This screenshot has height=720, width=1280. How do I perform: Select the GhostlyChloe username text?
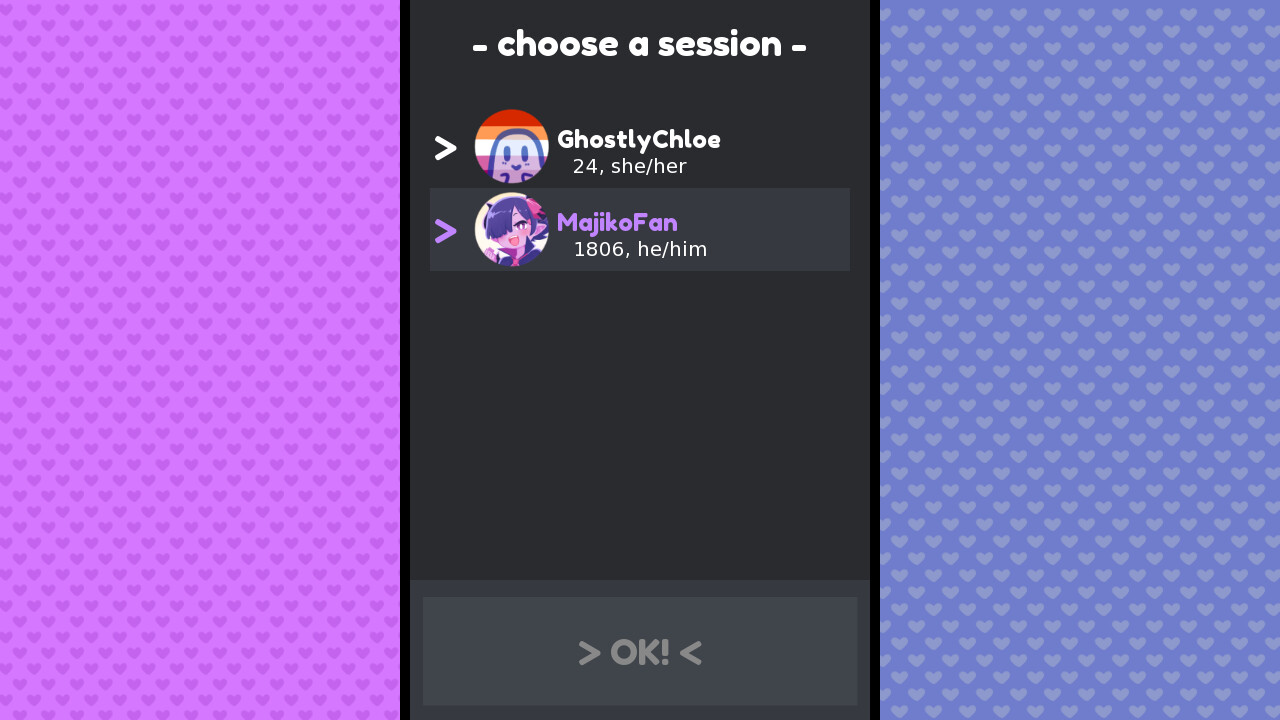(x=639, y=139)
